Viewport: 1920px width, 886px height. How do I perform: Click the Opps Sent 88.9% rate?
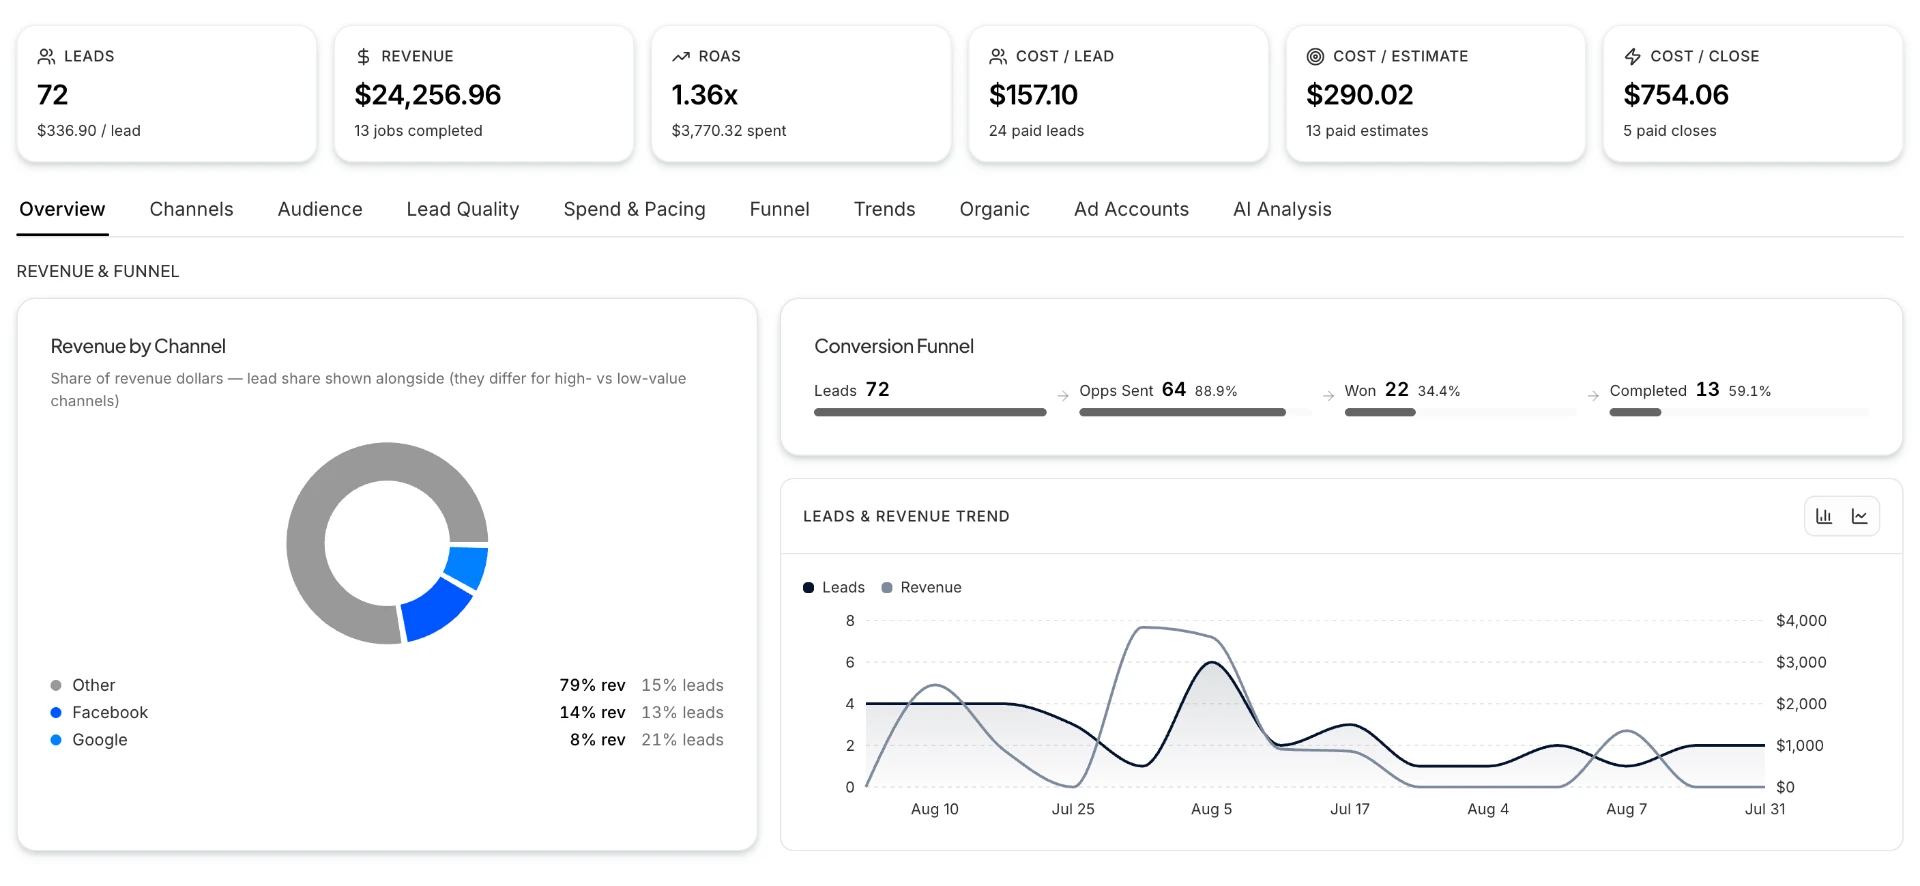coord(1216,391)
